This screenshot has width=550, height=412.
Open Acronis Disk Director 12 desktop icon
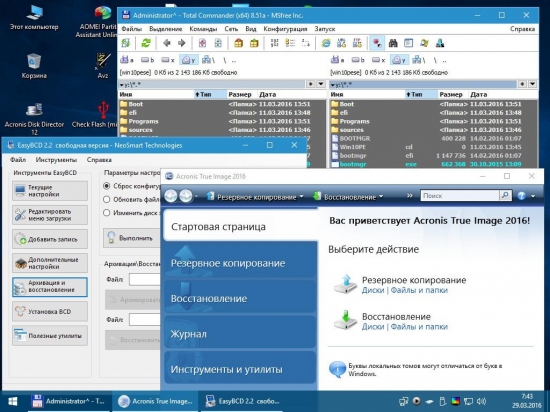click(34, 119)
